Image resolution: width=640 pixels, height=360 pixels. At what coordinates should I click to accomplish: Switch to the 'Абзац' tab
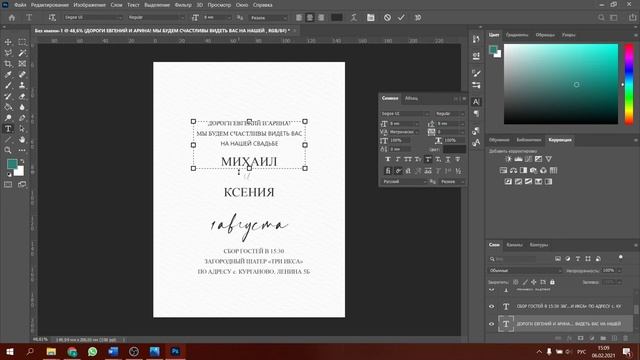[411, 98]
